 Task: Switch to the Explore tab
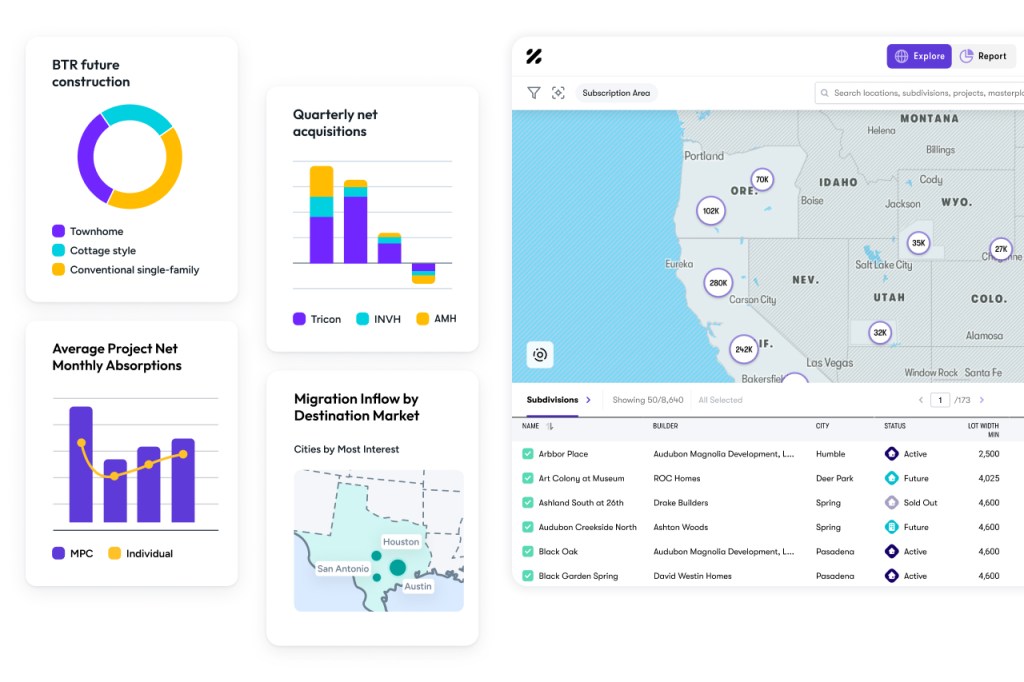click(919, 56)
